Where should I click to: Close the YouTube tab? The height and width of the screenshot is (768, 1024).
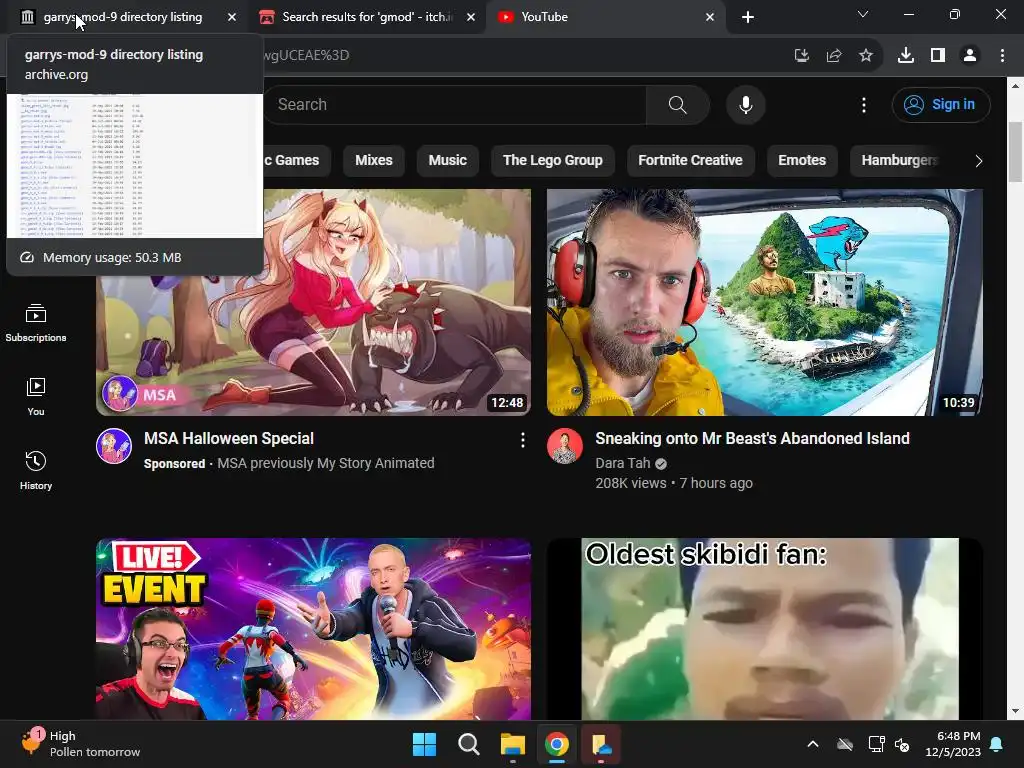tap(710, 18)
